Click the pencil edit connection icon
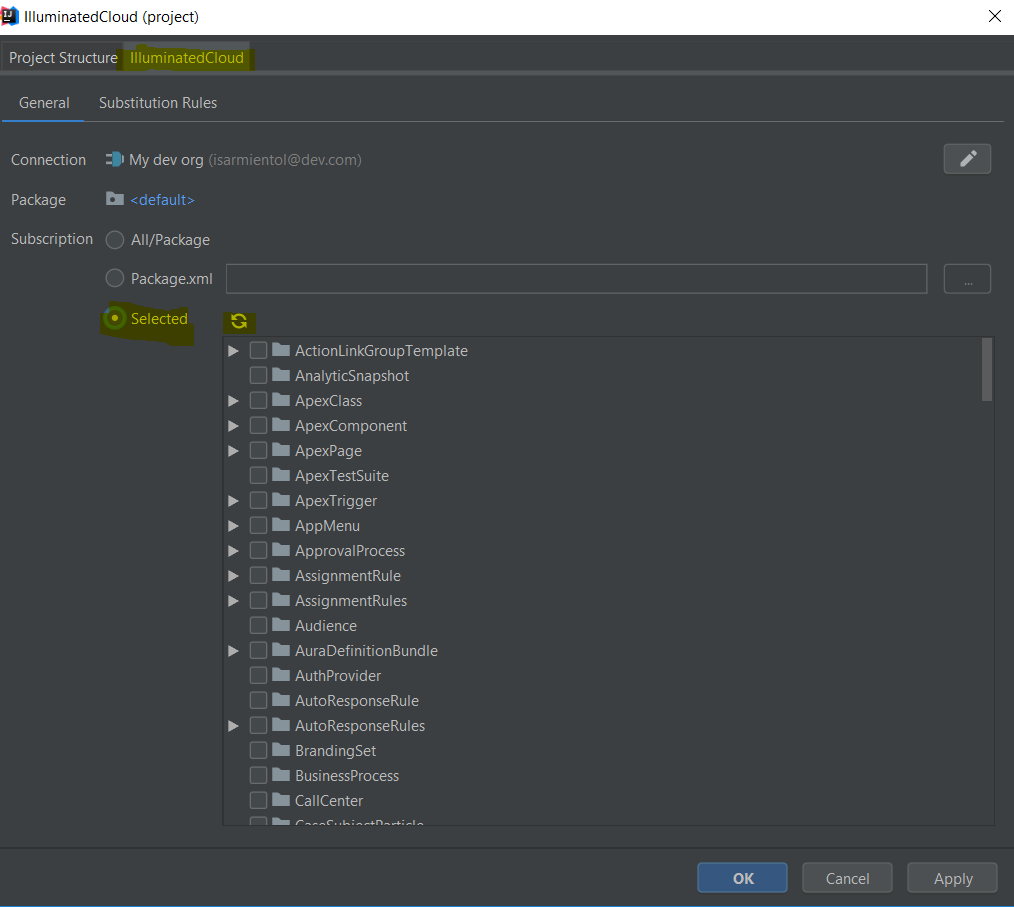This screenshot has width=1014, height=907. [x=967, y=159]
